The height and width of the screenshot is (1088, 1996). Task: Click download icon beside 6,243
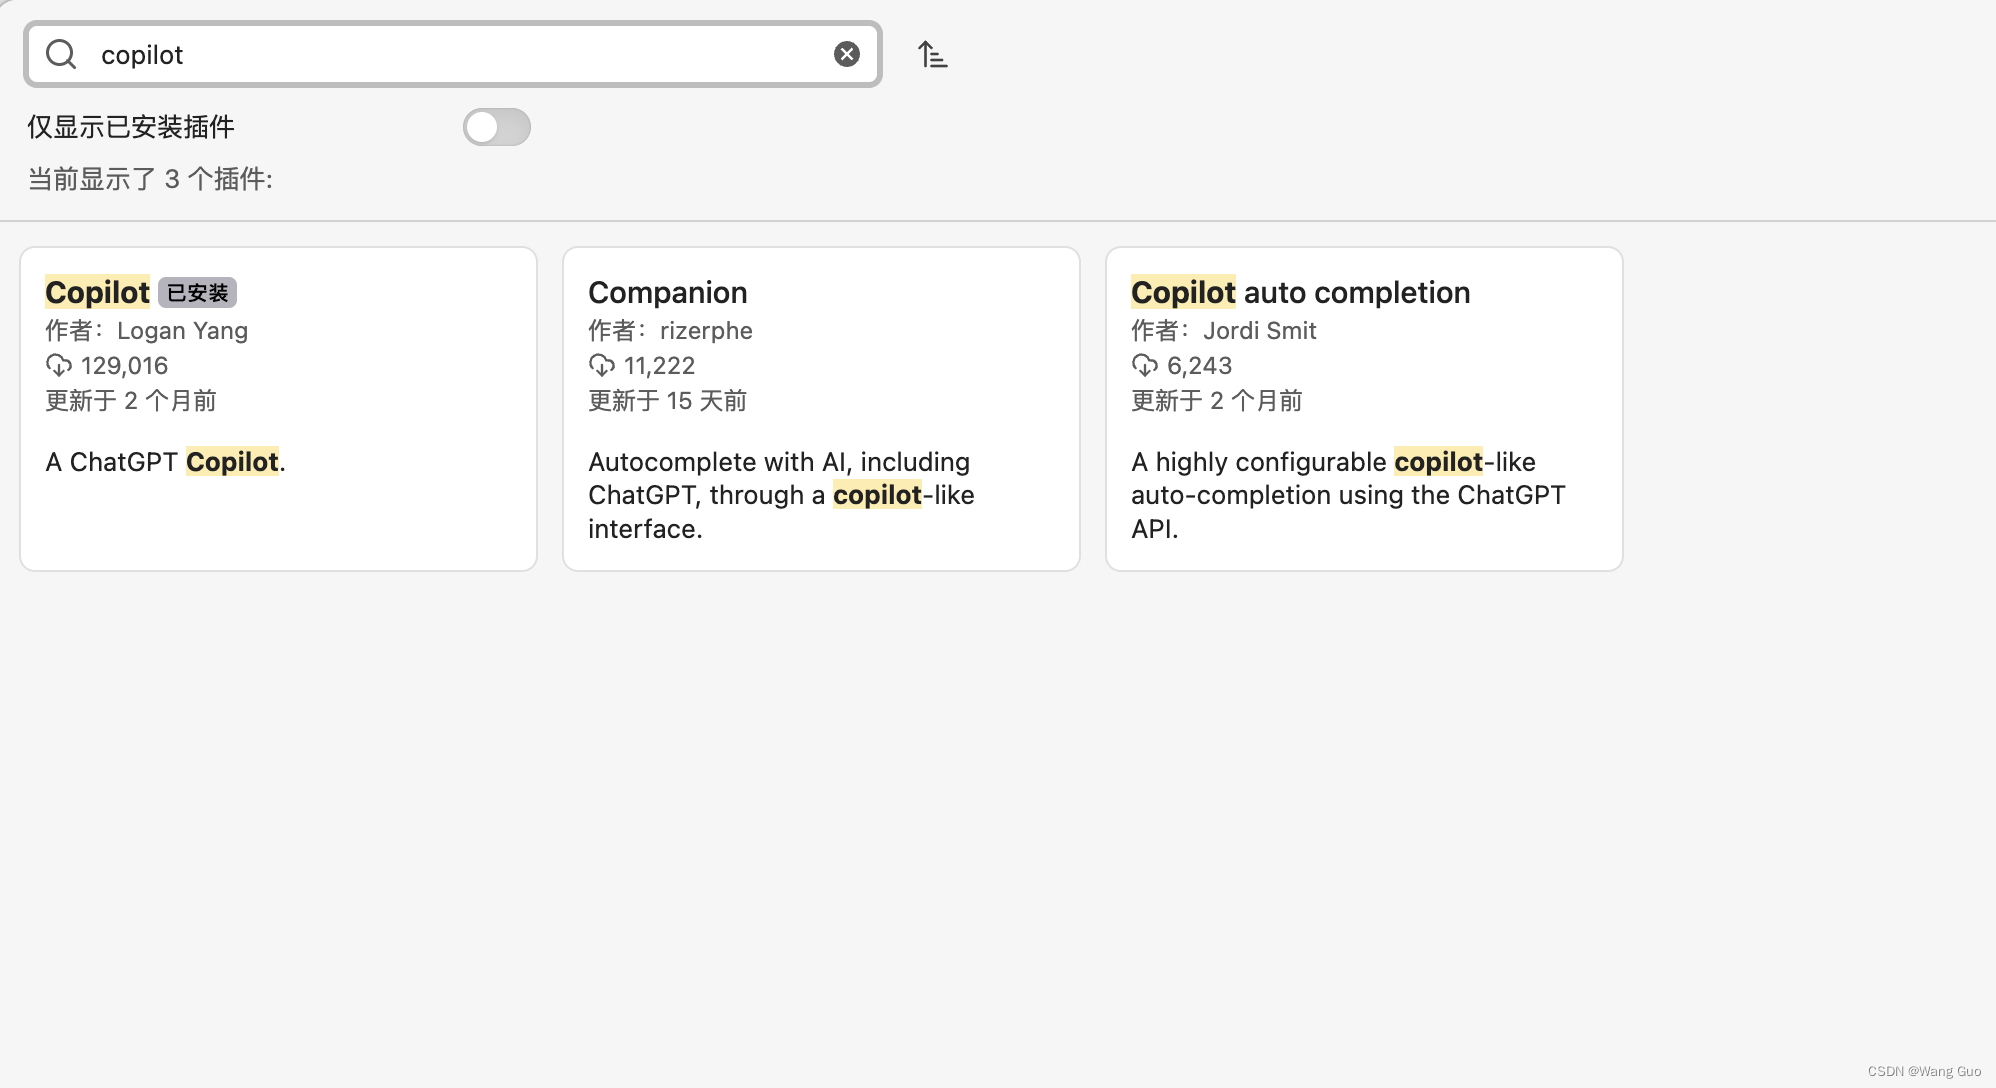tap(1145, 365)
